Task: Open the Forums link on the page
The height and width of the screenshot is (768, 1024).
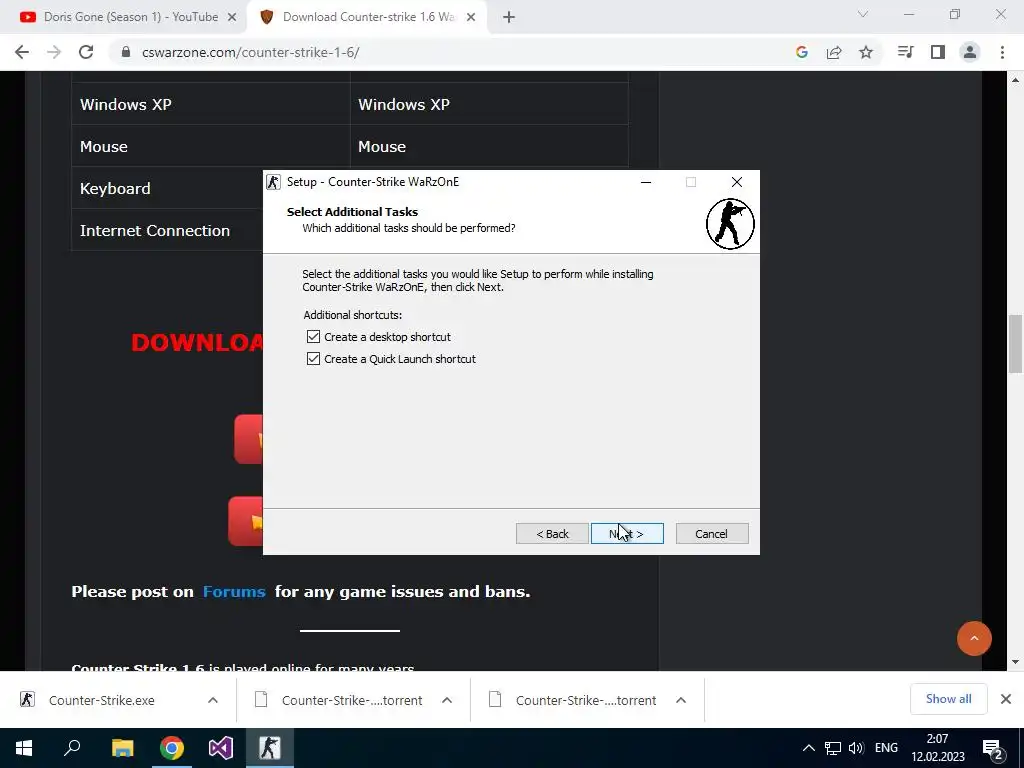Action: click(234, 592)
